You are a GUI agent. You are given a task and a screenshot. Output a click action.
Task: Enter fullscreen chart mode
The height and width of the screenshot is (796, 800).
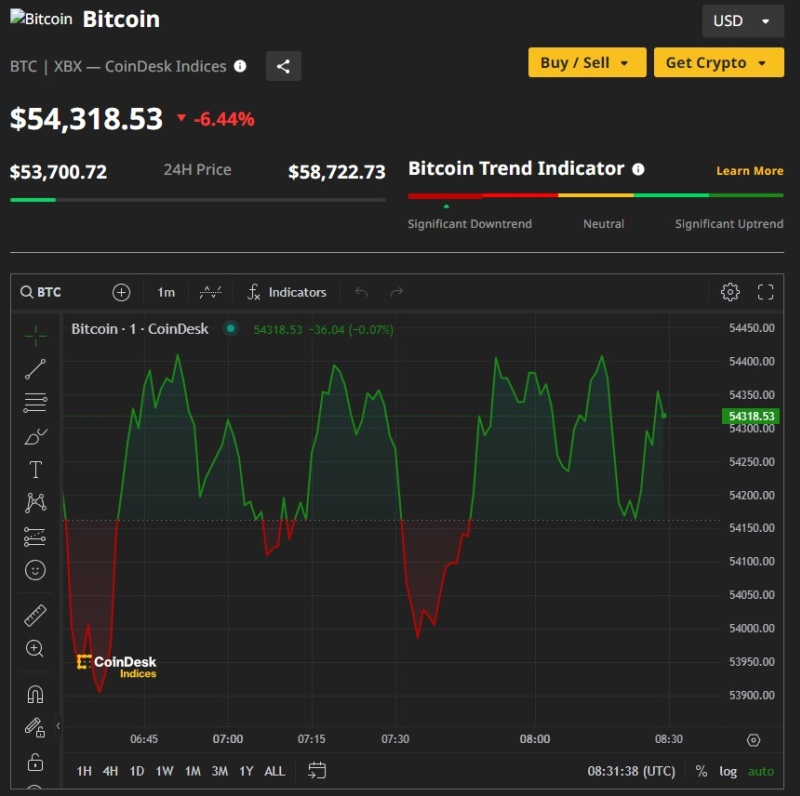click(x=766, y=292)
